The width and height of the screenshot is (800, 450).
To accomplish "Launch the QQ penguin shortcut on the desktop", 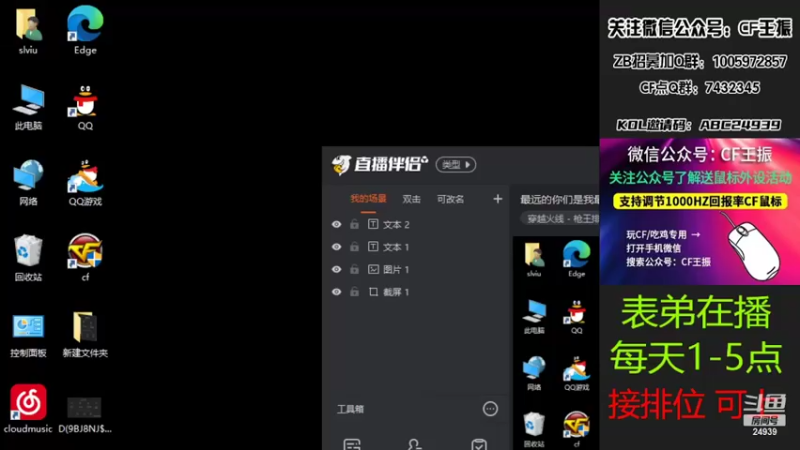I will coord(85,107).
